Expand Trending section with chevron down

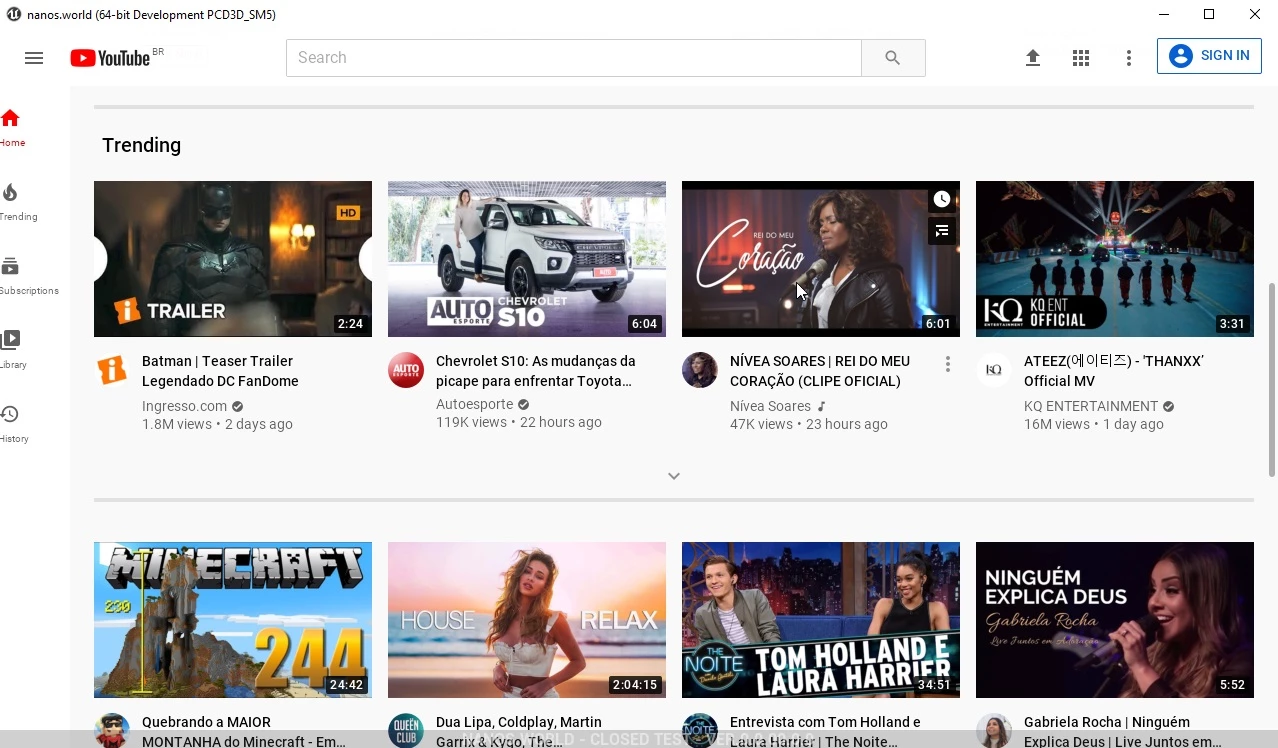[x=674, y=476]
